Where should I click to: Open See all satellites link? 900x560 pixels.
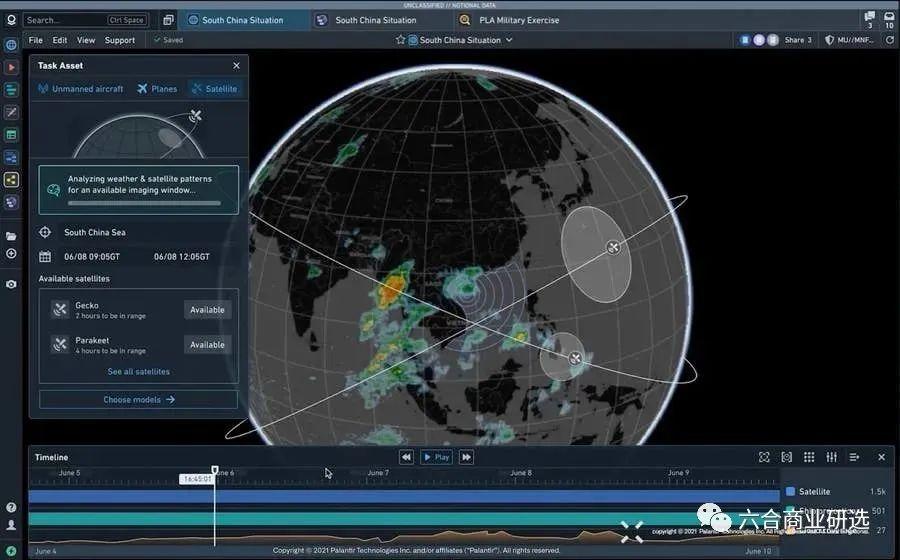coord(138,372)
